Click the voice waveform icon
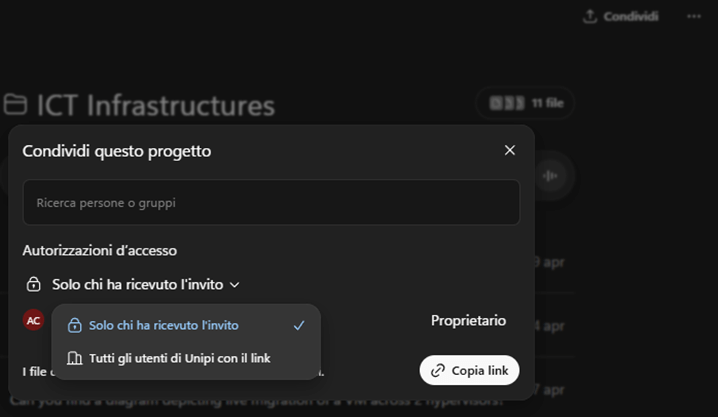 coord(549,175)
